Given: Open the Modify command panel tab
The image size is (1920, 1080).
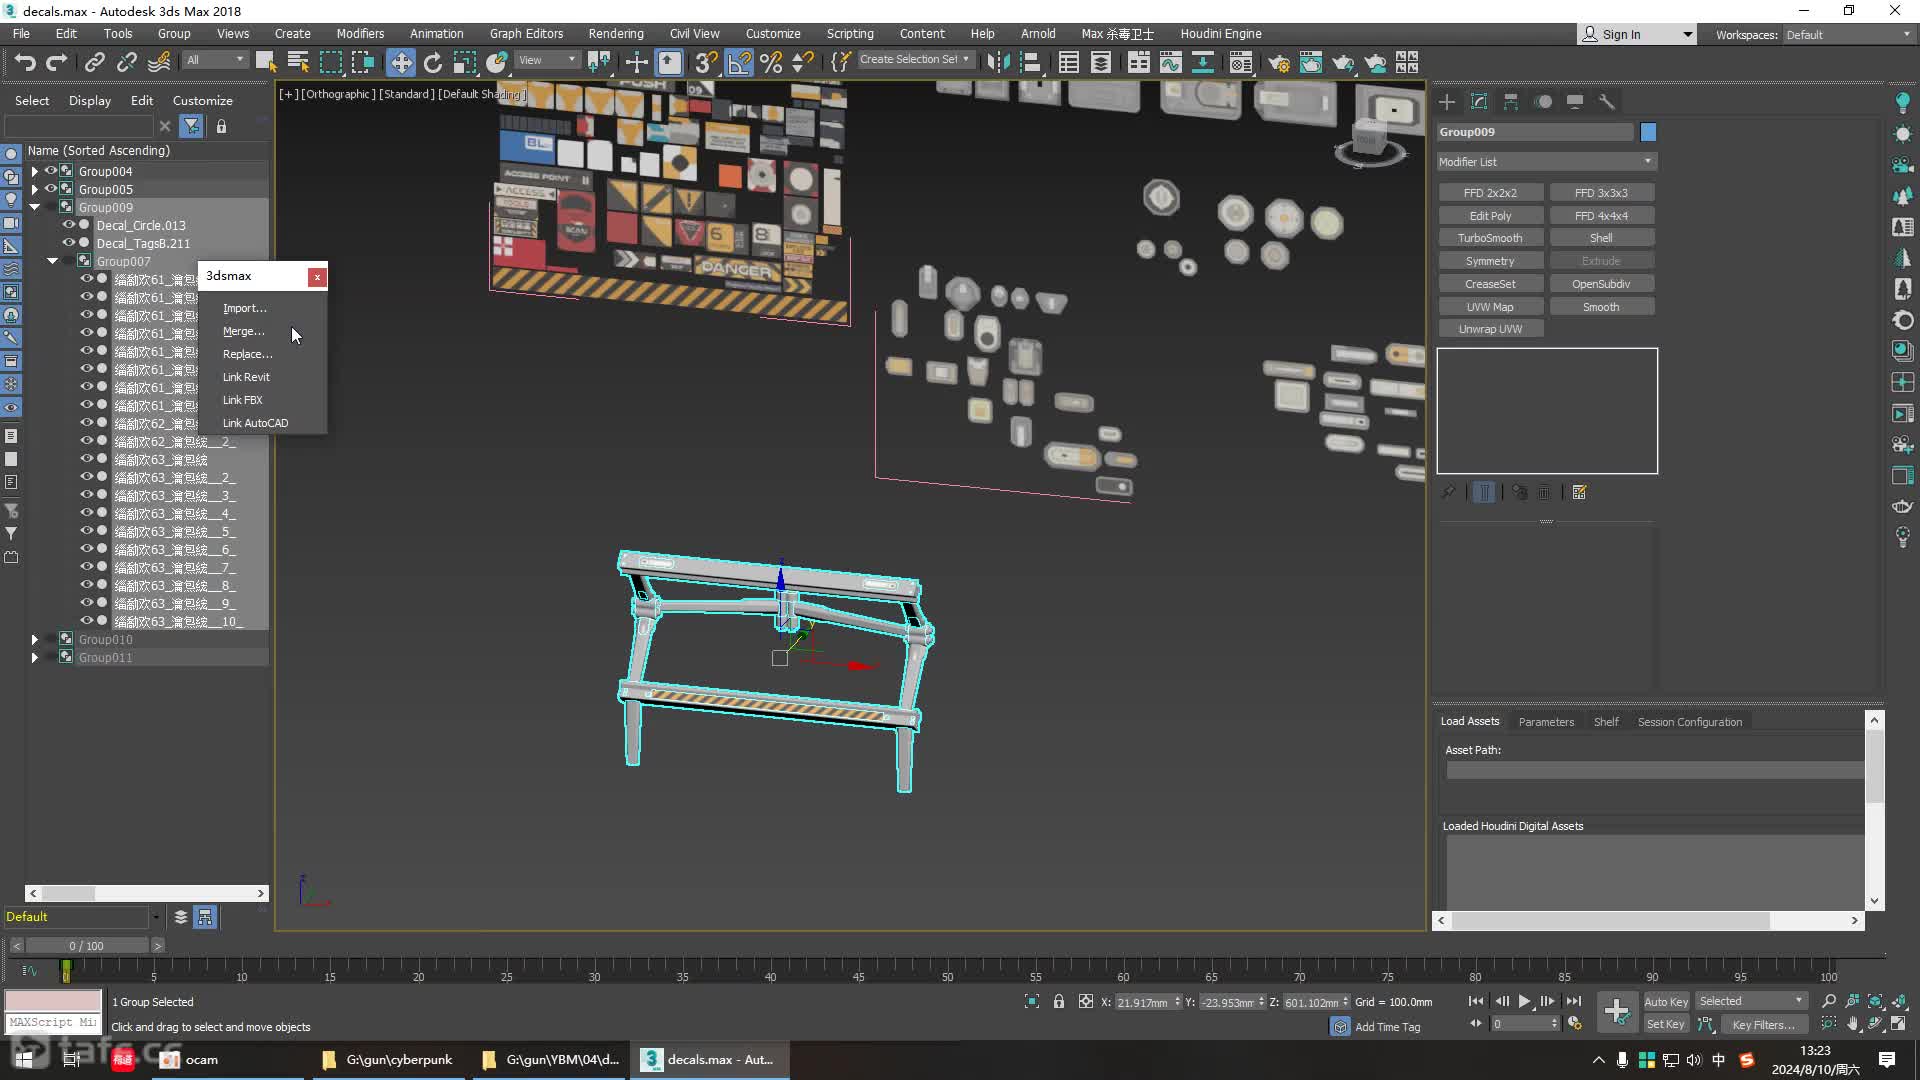Looking at the screenshot, I should (1479, 102).
